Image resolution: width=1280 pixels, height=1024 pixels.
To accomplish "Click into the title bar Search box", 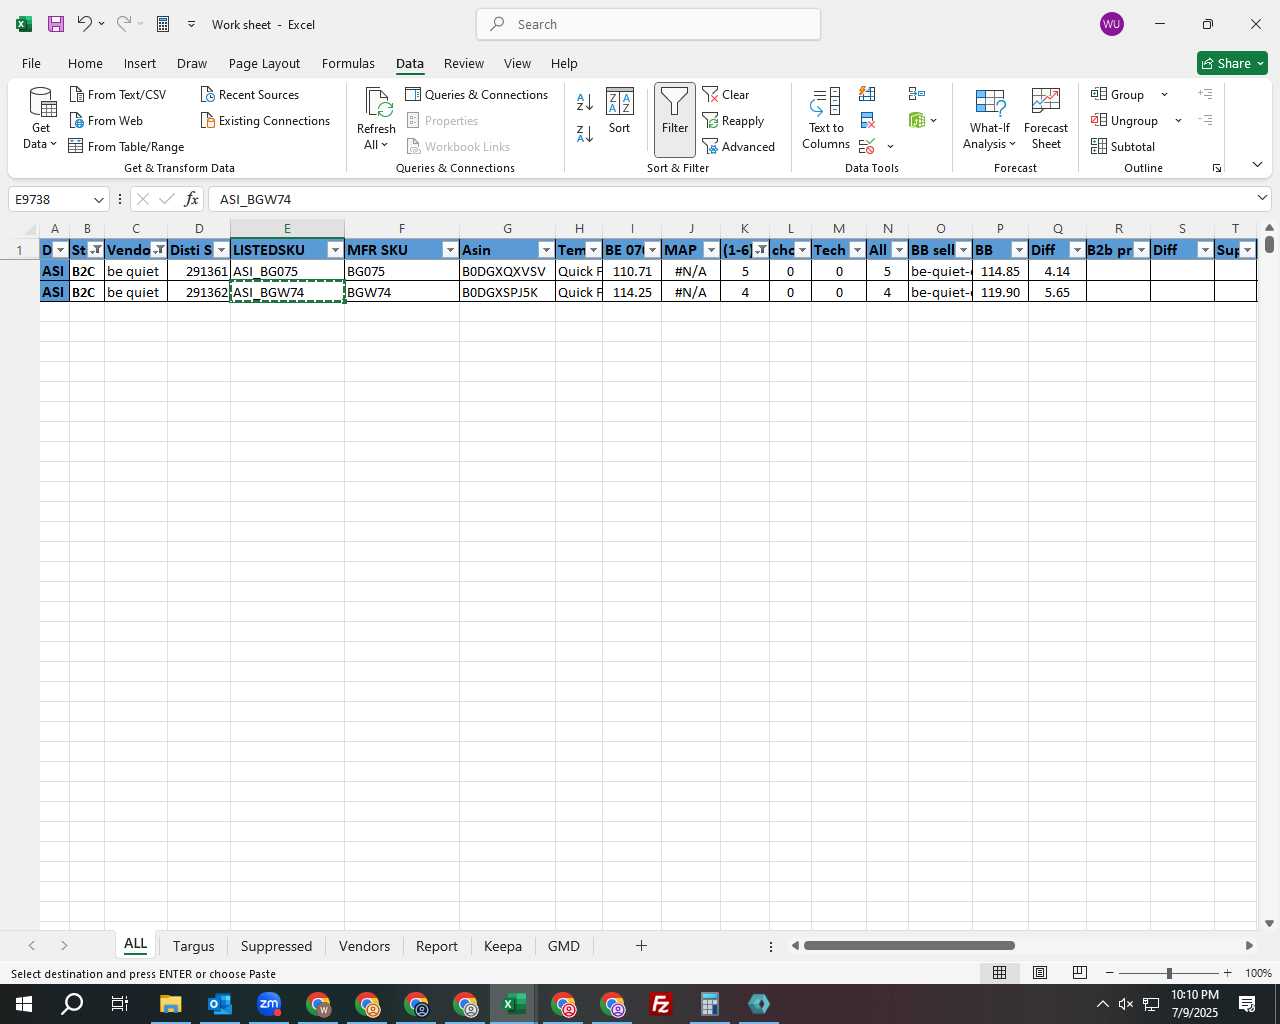I will coord(648,24).
